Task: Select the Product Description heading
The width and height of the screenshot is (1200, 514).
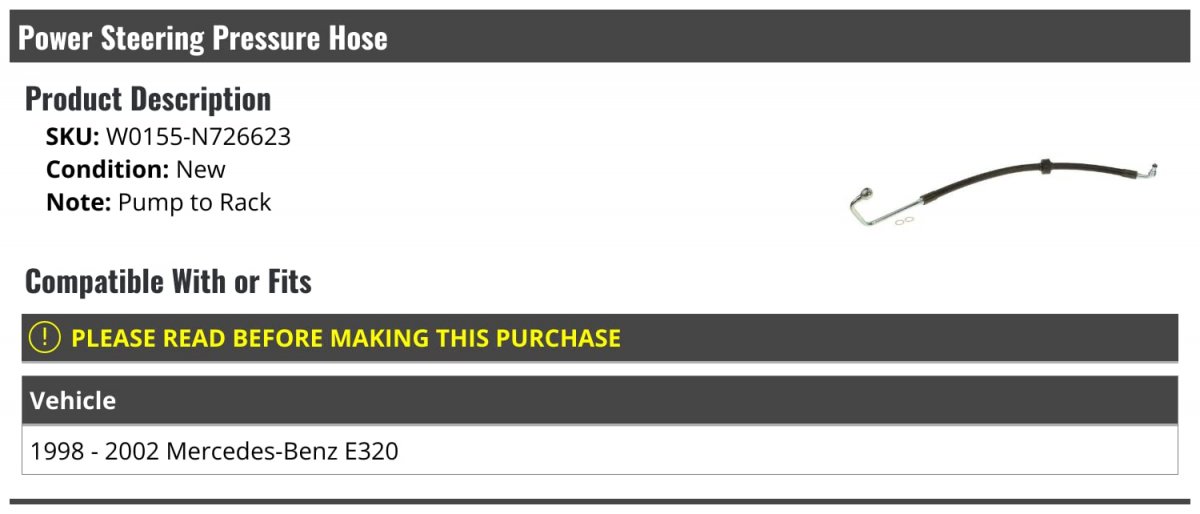Action: 148,99
